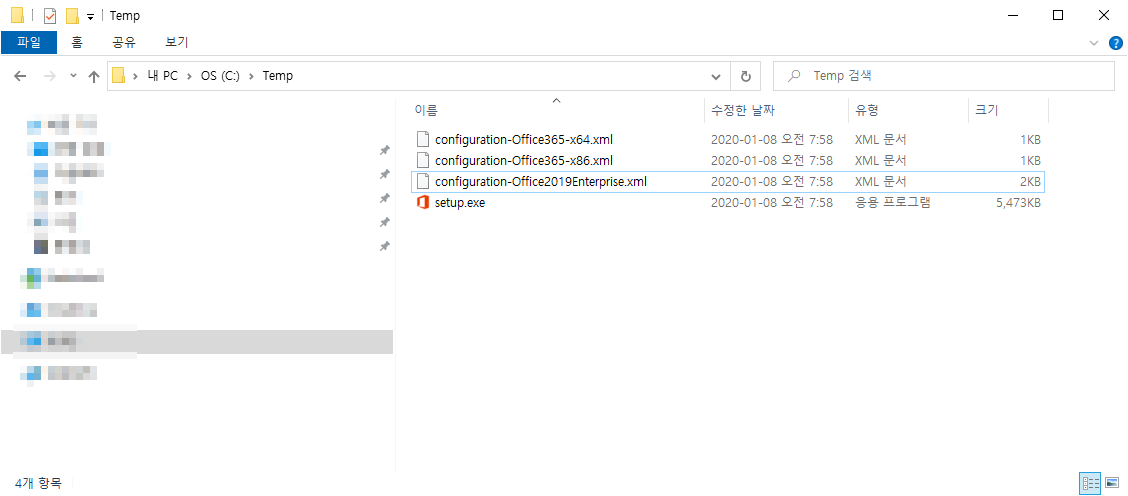
Task: Expand chevron between 내 PC and OS (C:)
Action: [x=190, y=76]
